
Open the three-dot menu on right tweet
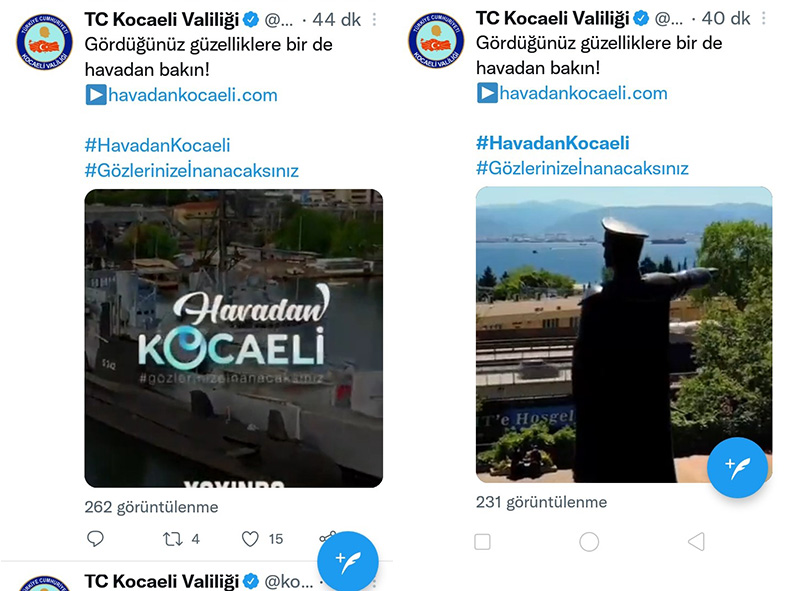click(x=763, y=19)
